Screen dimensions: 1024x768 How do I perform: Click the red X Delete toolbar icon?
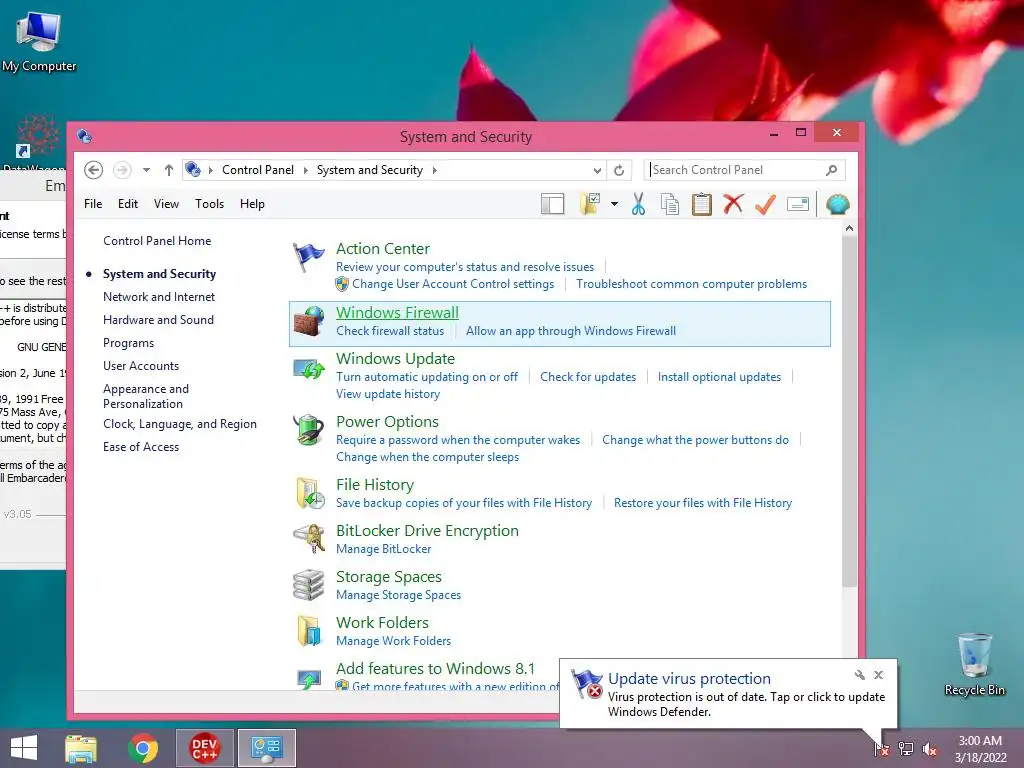[733, 204]
